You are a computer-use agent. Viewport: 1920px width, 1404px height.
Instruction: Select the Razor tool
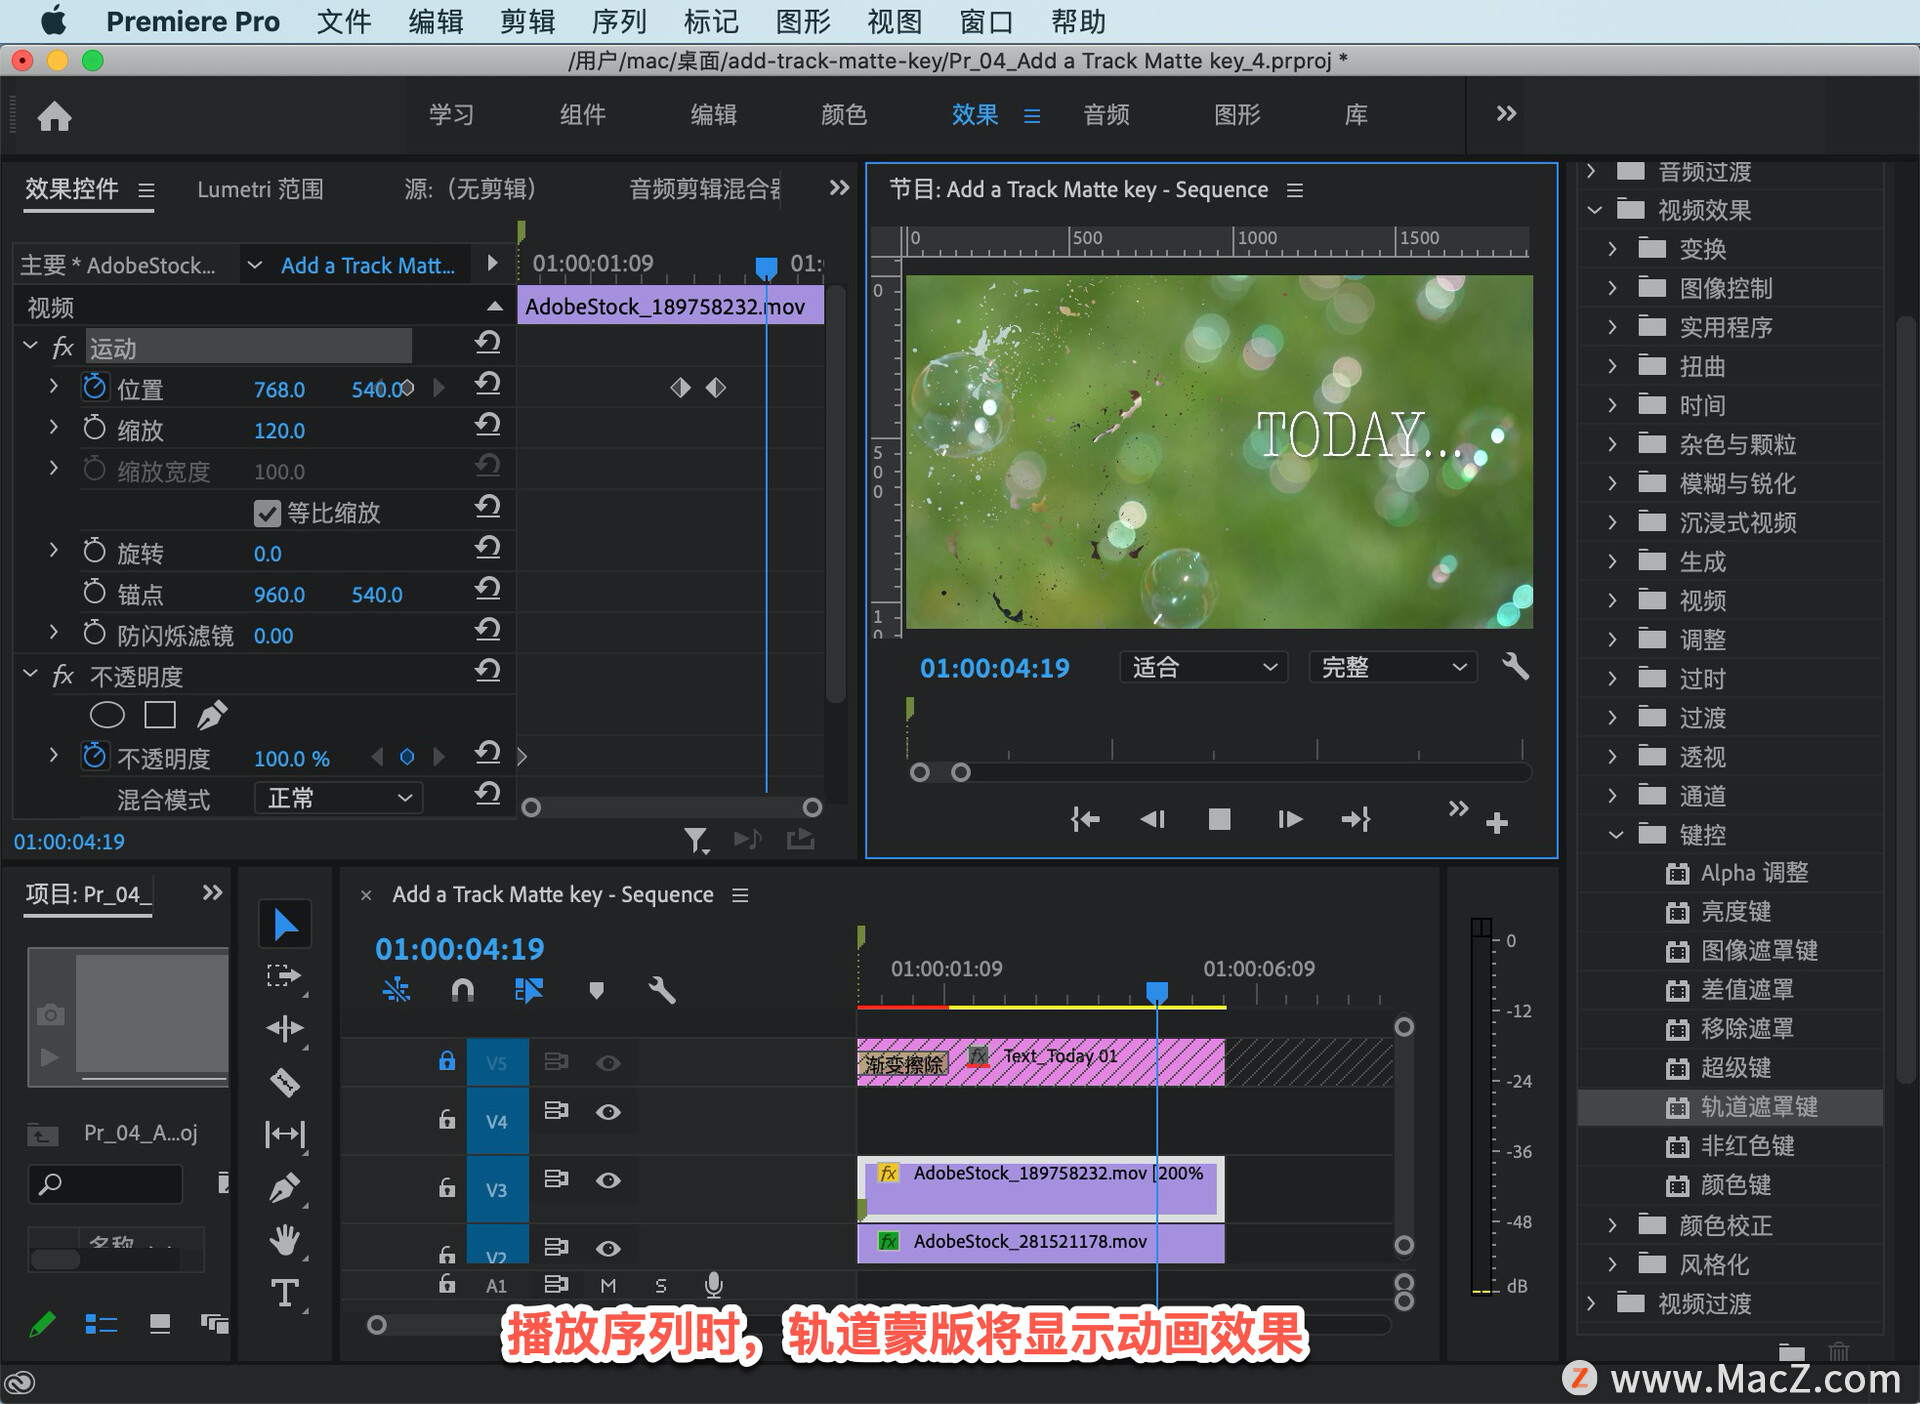285,1082
